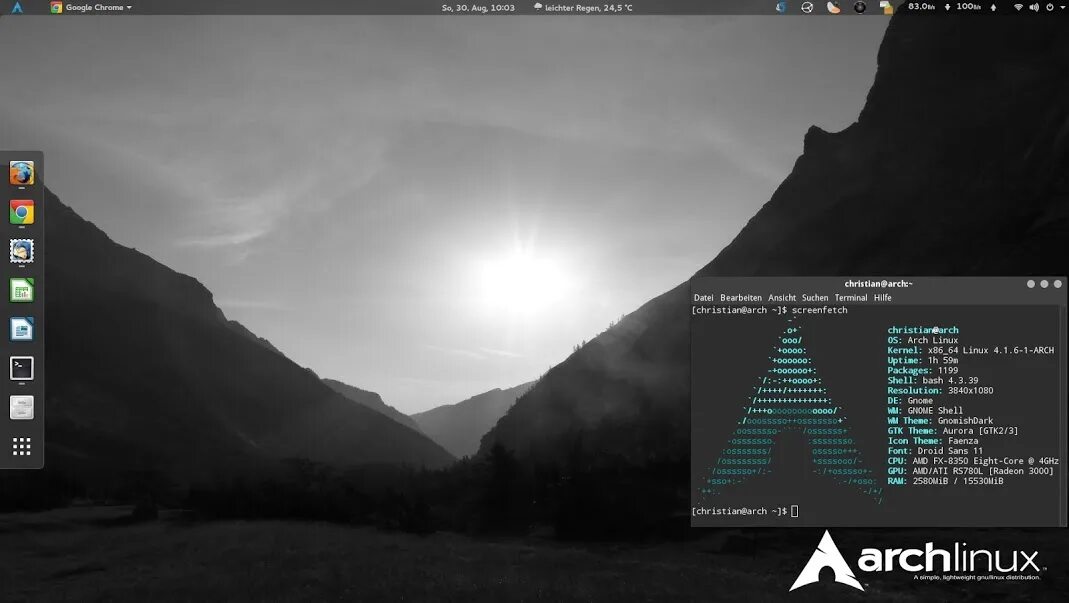Click the 'Font: Droid Sans 11' line
Image resolution: width=1069 pixels, height=603 pixels.
click(x=935, y=451)
